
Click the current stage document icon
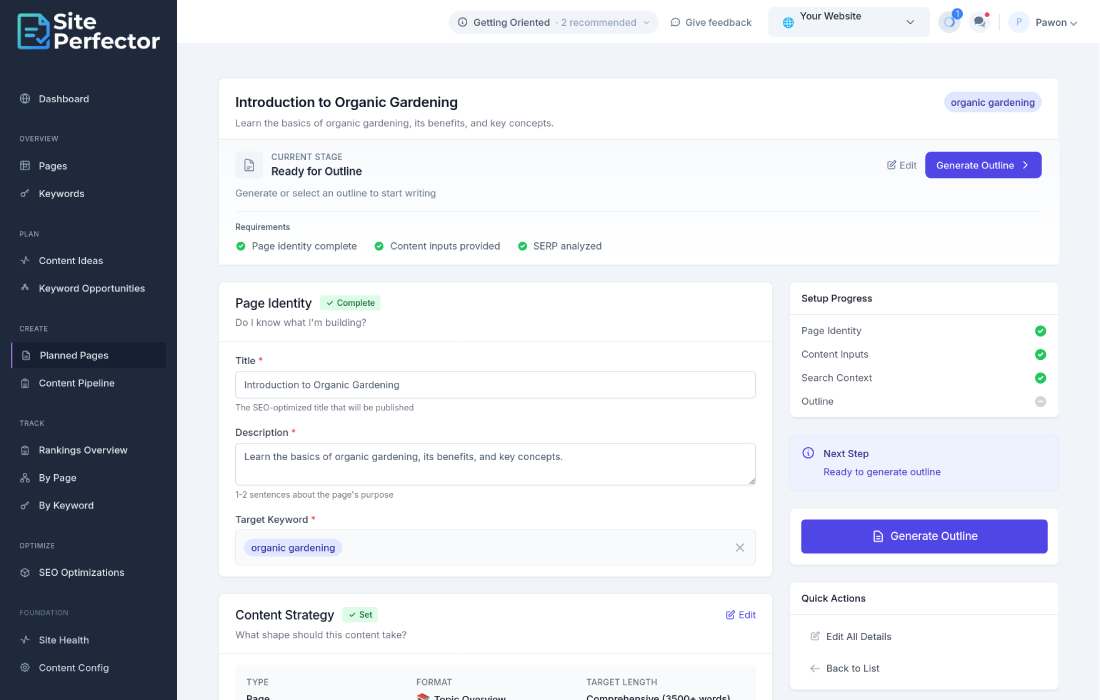pyautogui.click(x=249, y=165)
